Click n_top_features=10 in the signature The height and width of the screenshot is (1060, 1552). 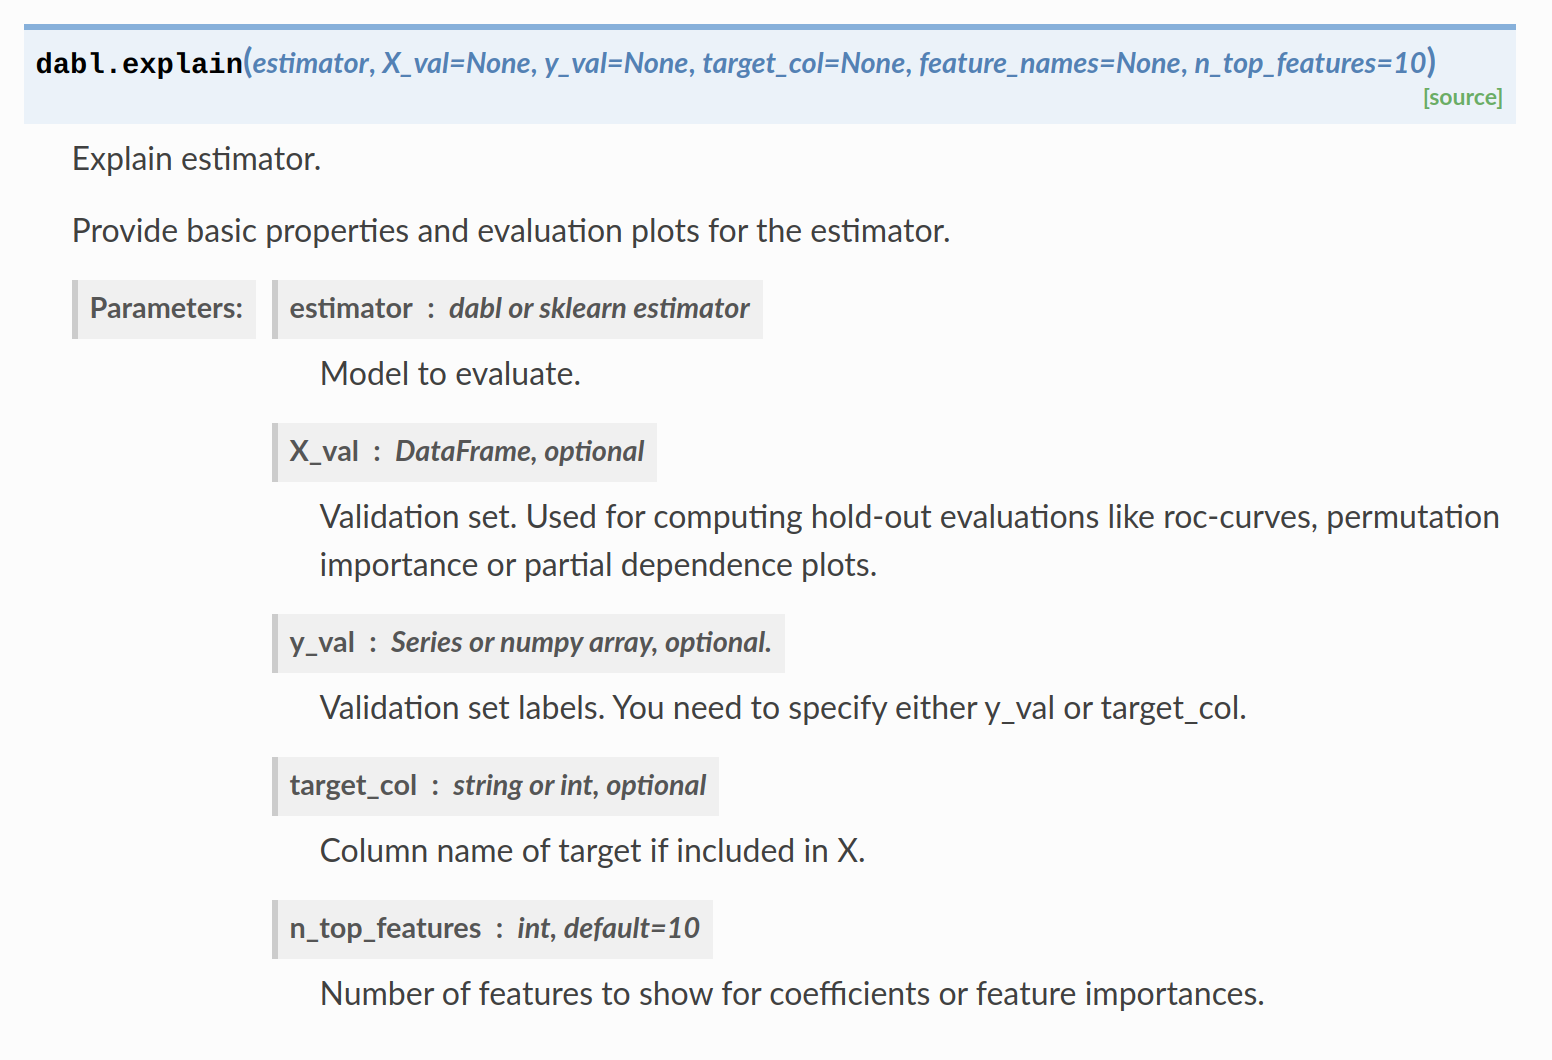point(1310,64)
